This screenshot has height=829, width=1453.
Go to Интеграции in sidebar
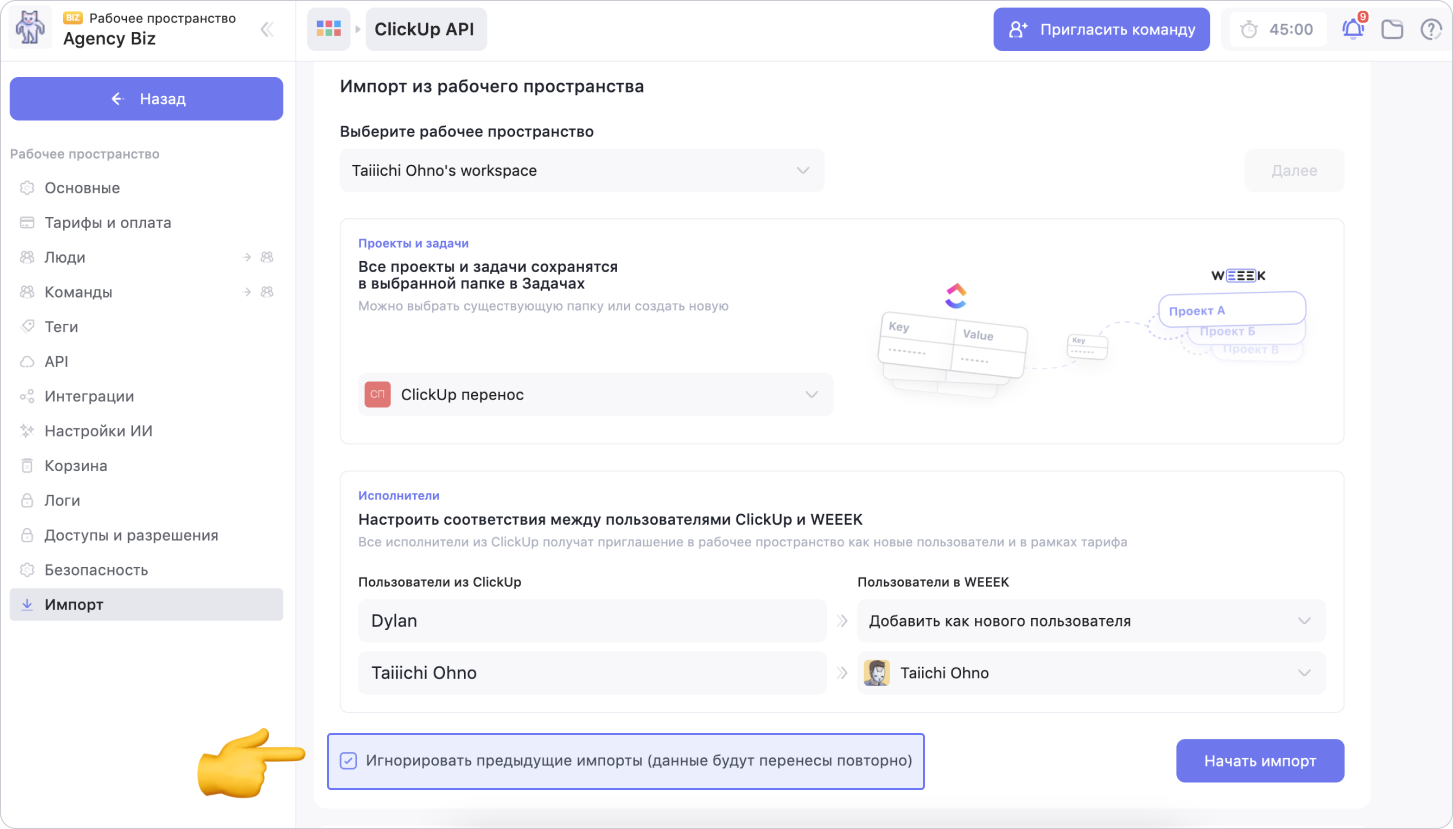88,396
